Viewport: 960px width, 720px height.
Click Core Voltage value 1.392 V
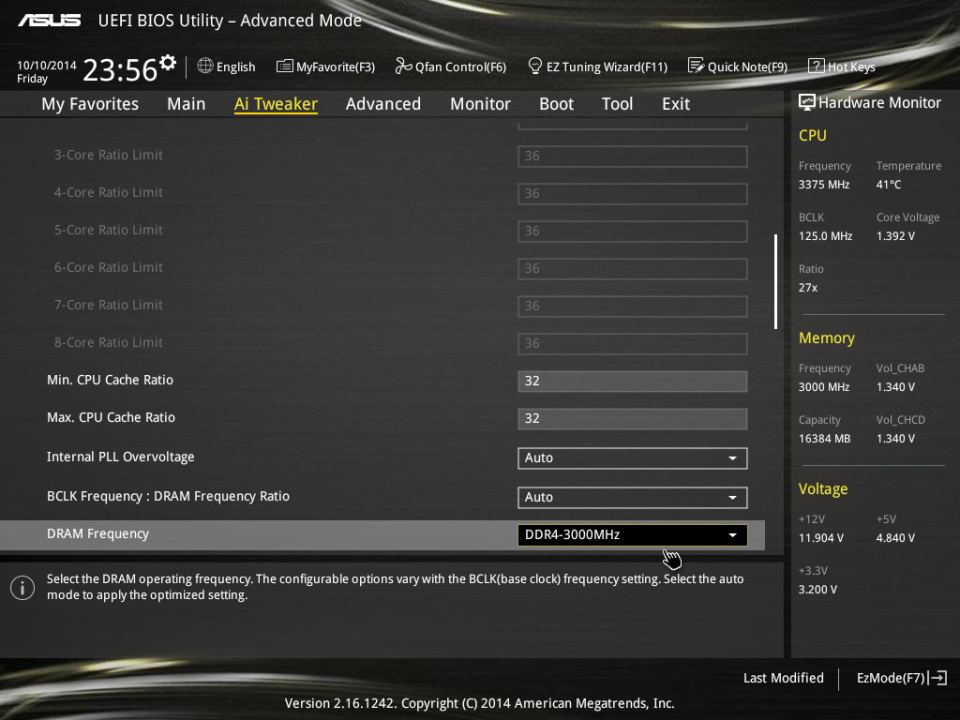click(895, 236)
